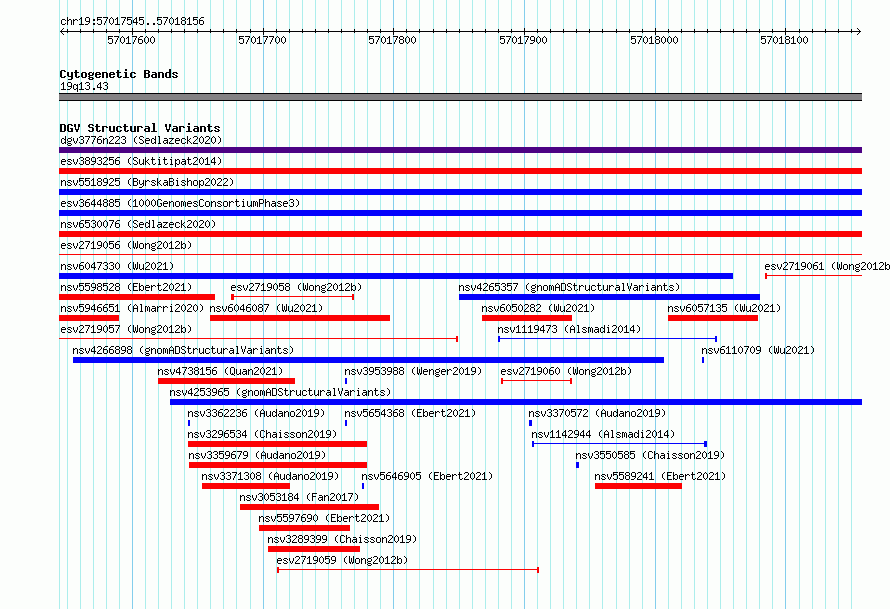The image size is (890, 609).
Task: Open nsv5654368 (Ebert2021) label
Action: pos(410,413)
